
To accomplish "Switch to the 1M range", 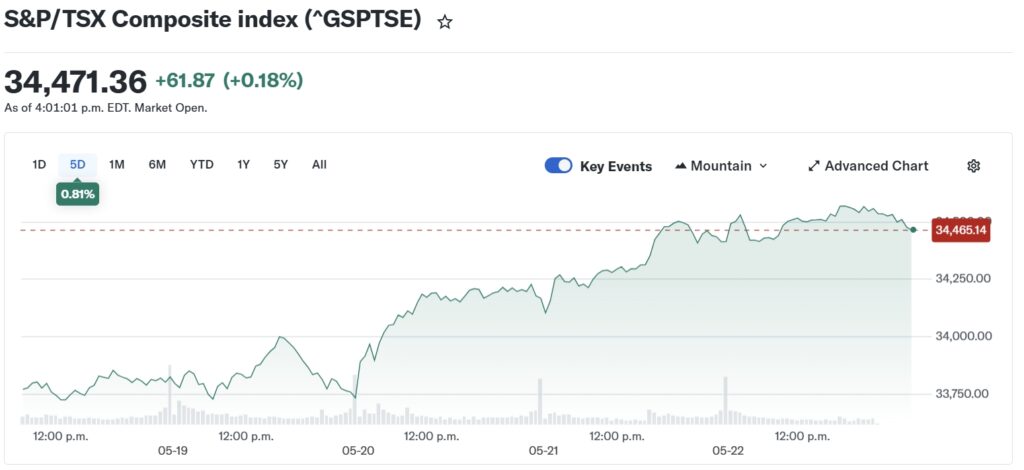I will [x=117, y=164].
